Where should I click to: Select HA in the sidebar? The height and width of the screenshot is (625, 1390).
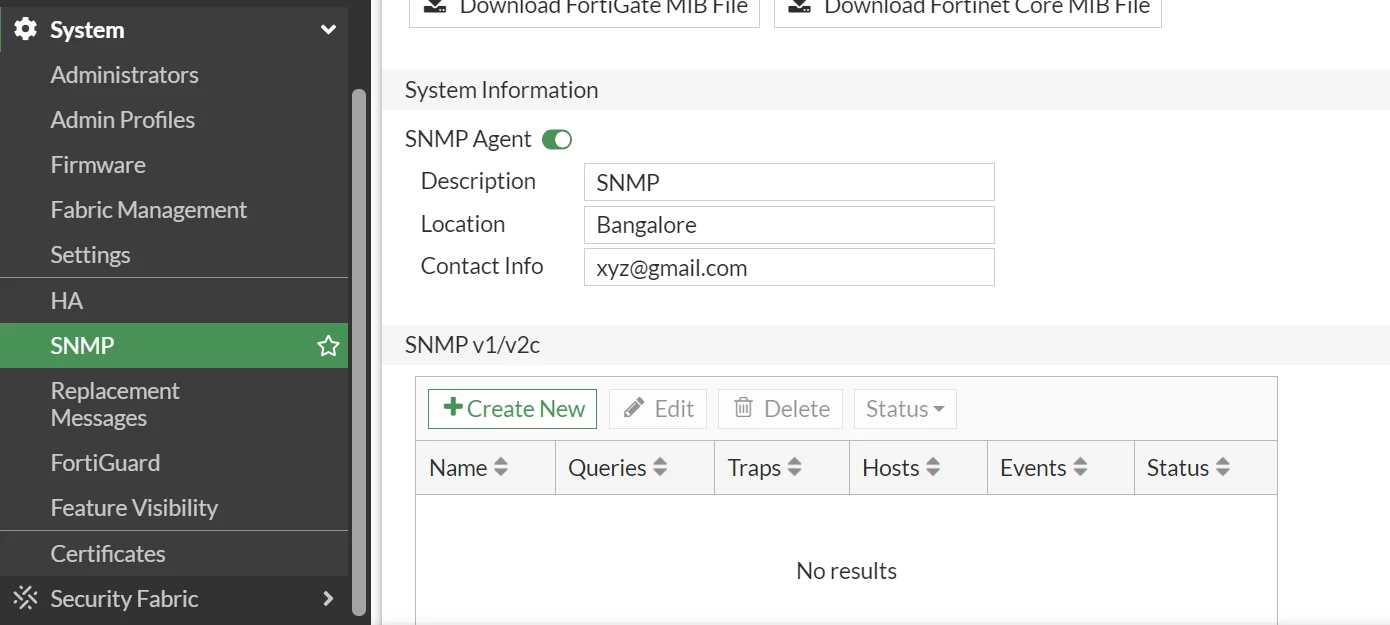pyautogui.click(x=67, y=301)
